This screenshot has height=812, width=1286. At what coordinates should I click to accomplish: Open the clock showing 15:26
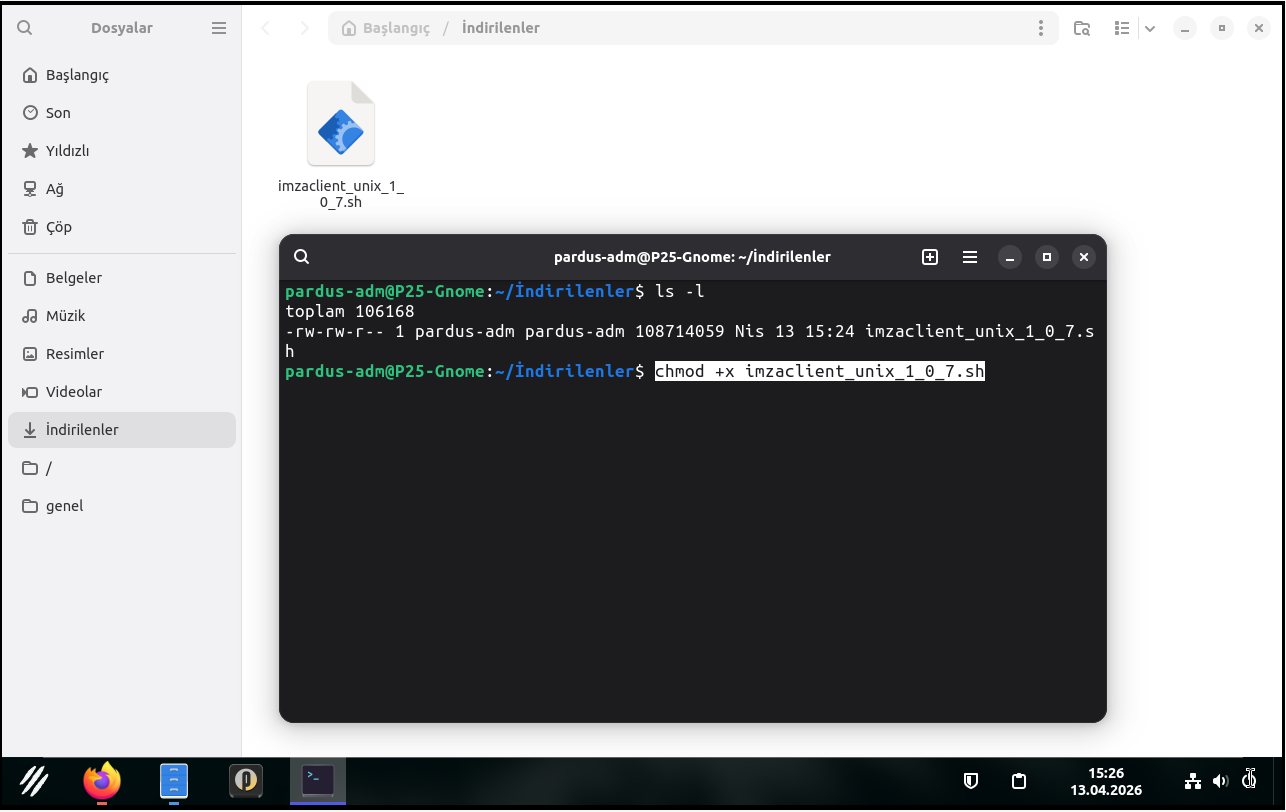1106,781
